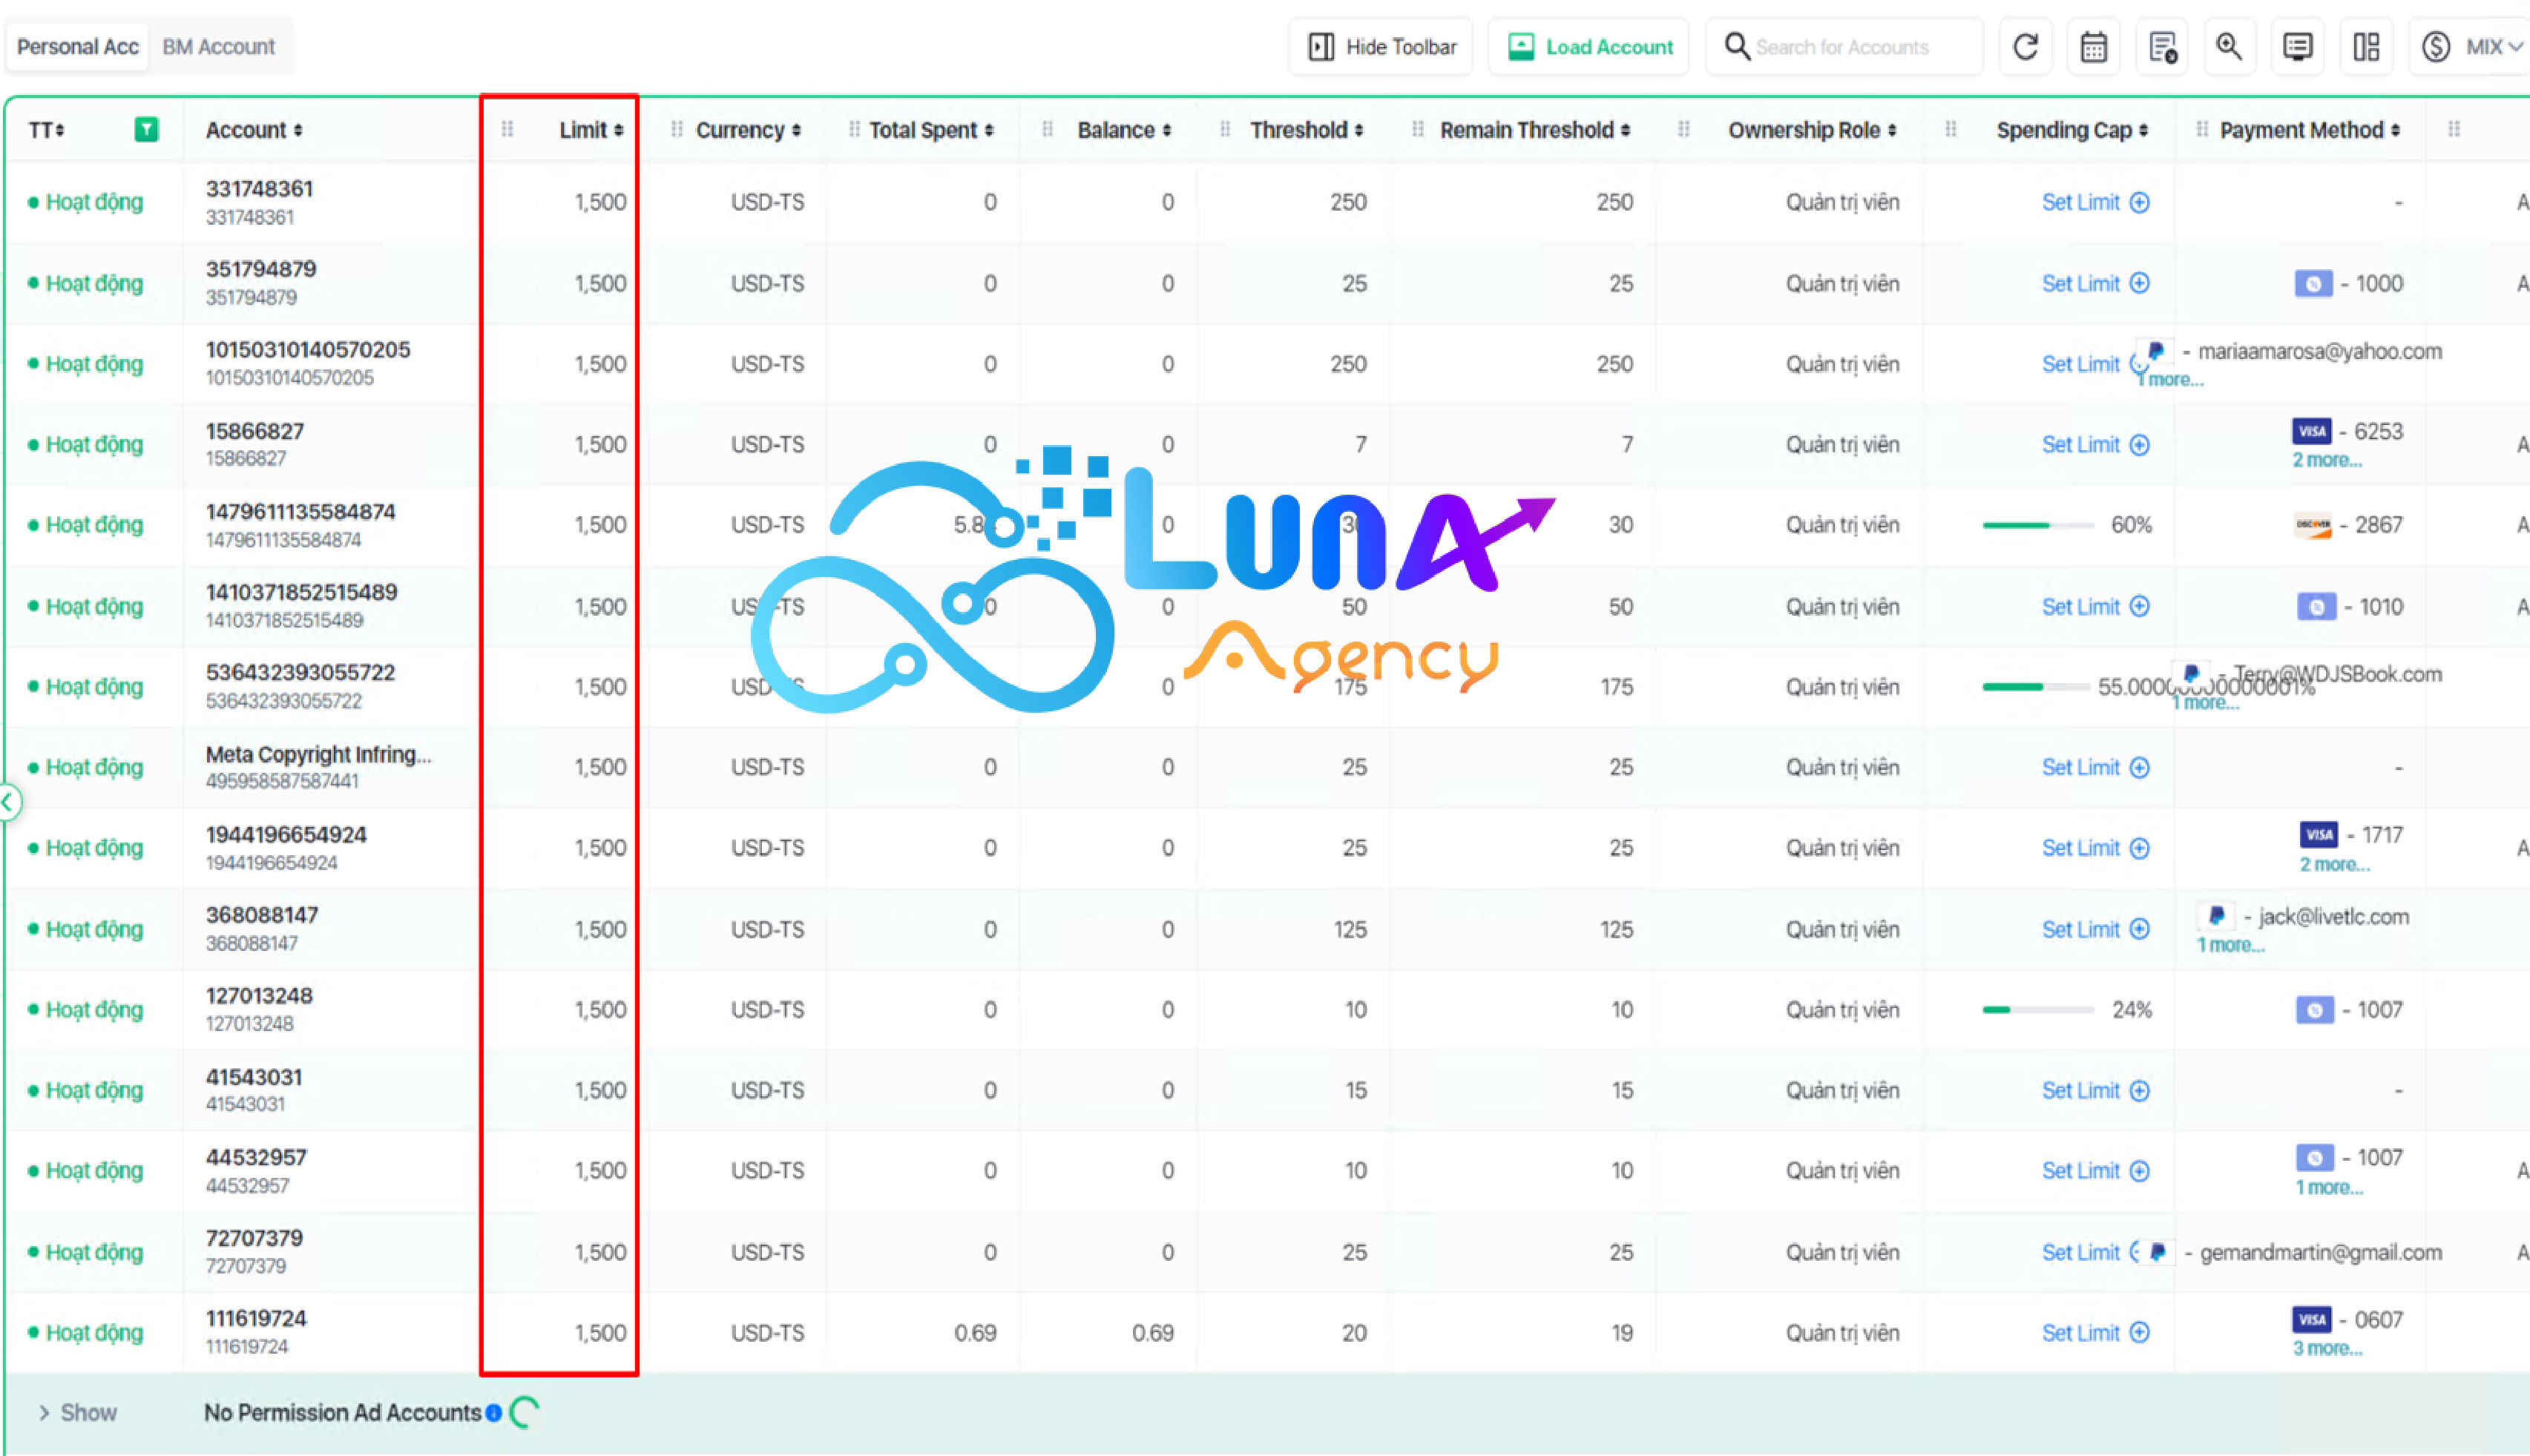This screenshot has width=2530, height=1456.
Task: Click the drag handle before Total Spent column
Action: pos(854,129)
